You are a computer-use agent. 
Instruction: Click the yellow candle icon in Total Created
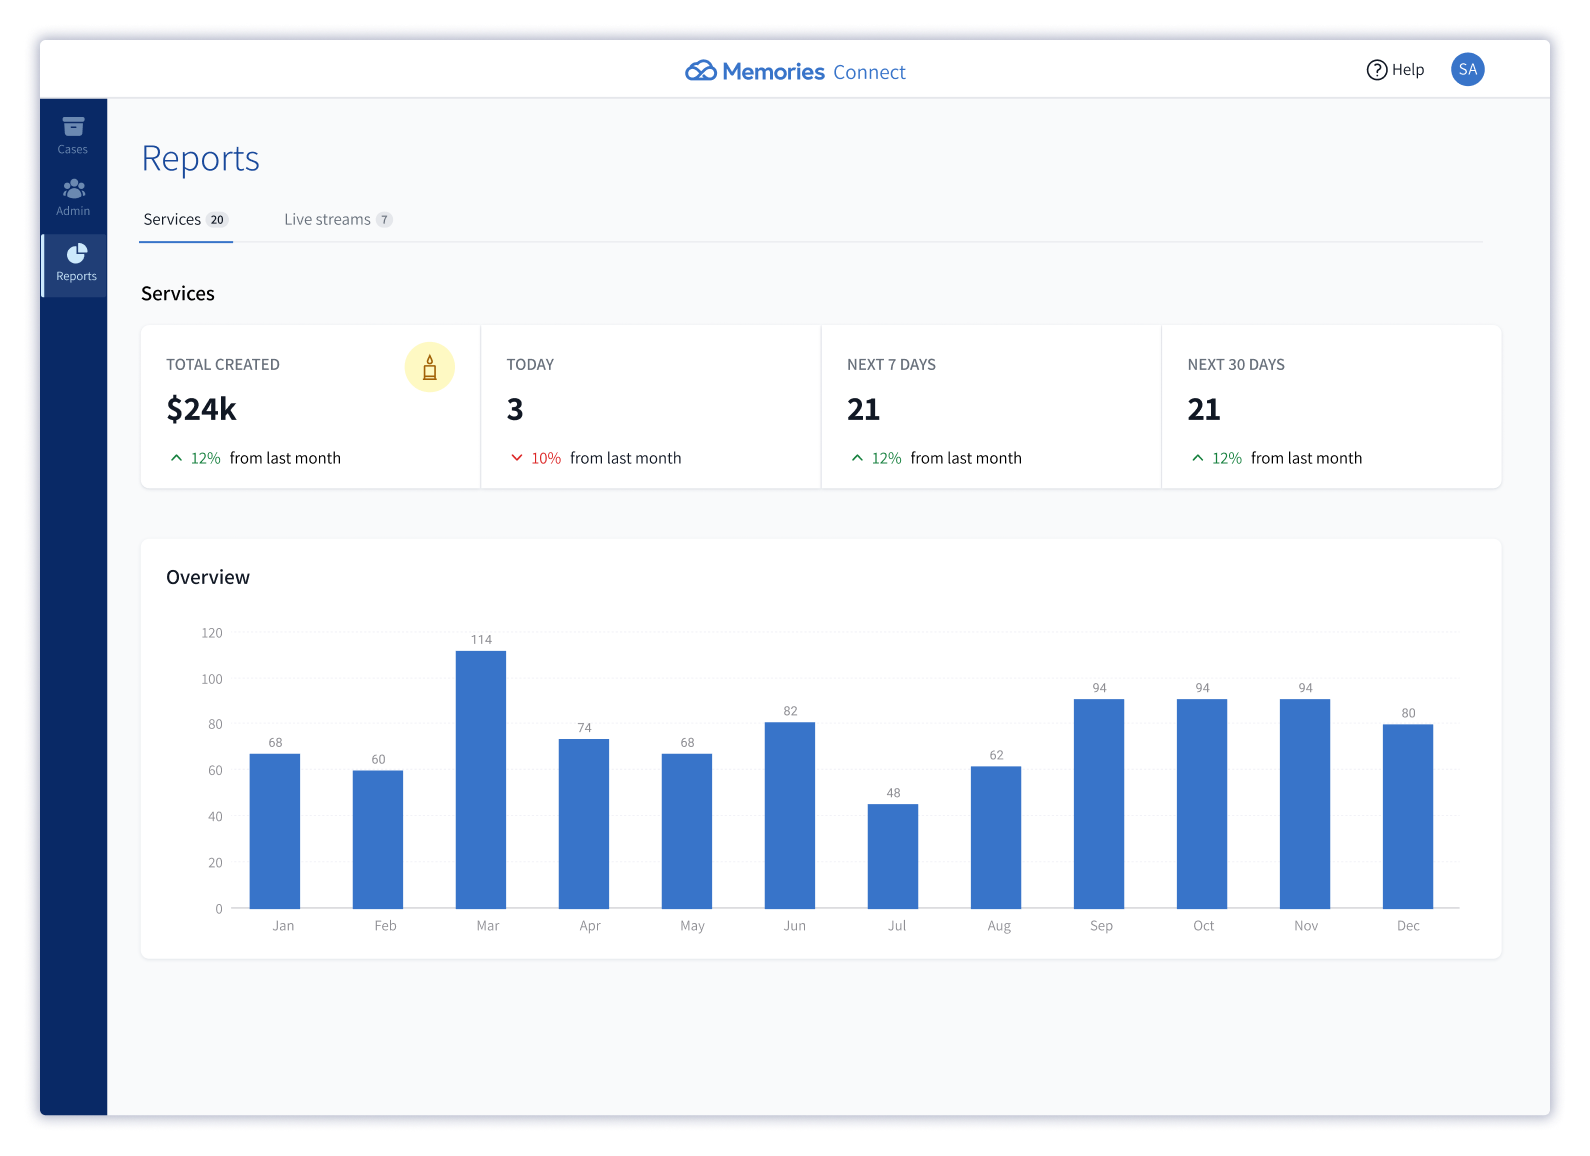coord(429,367)
